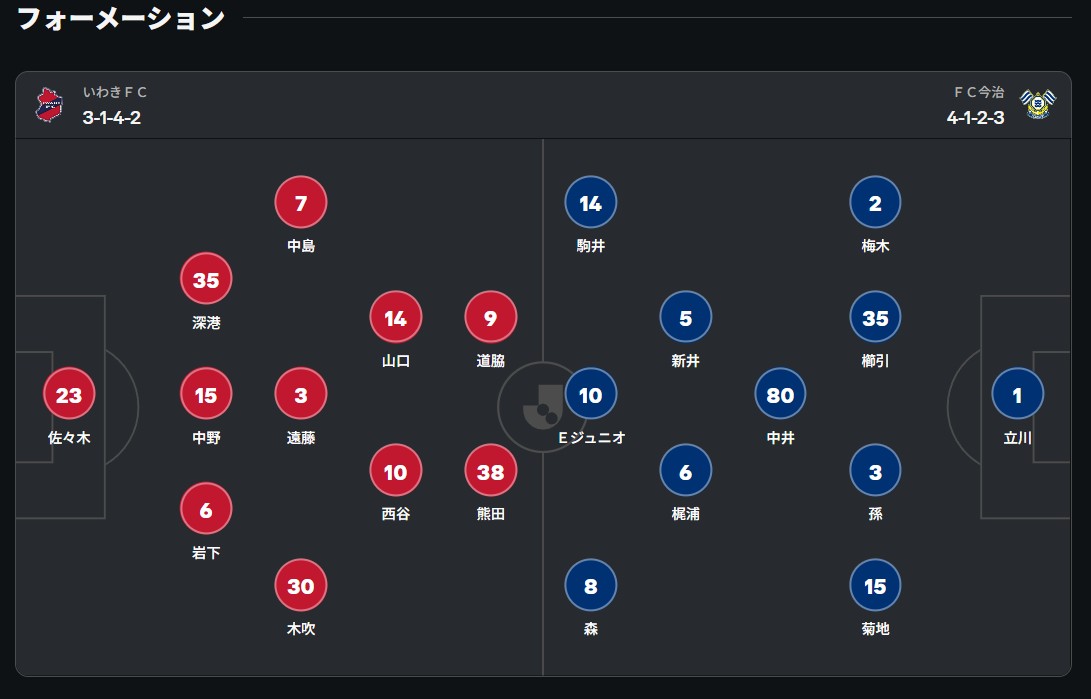Click blue player marker 15 Kikuchi

(x=875, y=586)
